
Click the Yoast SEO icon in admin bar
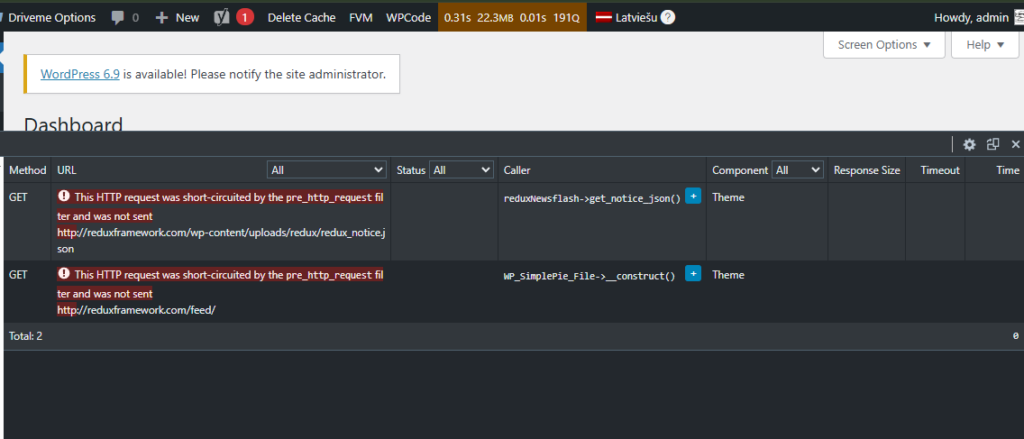click(x=223, y=17)
